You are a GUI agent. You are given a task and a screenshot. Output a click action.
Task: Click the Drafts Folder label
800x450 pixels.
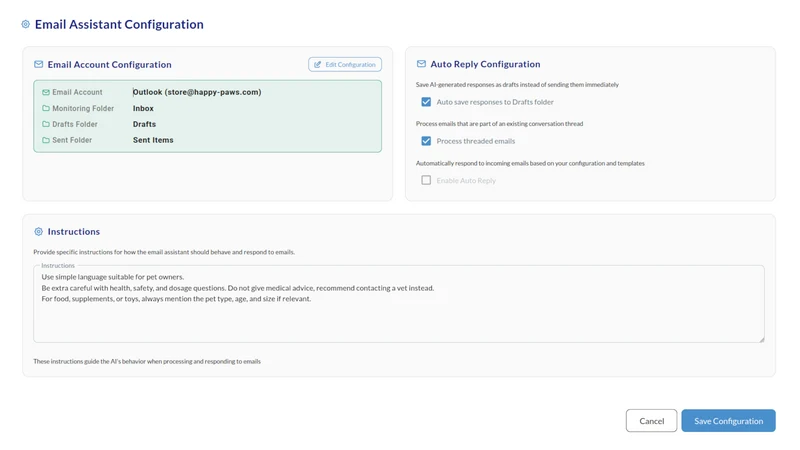[74, 124]
